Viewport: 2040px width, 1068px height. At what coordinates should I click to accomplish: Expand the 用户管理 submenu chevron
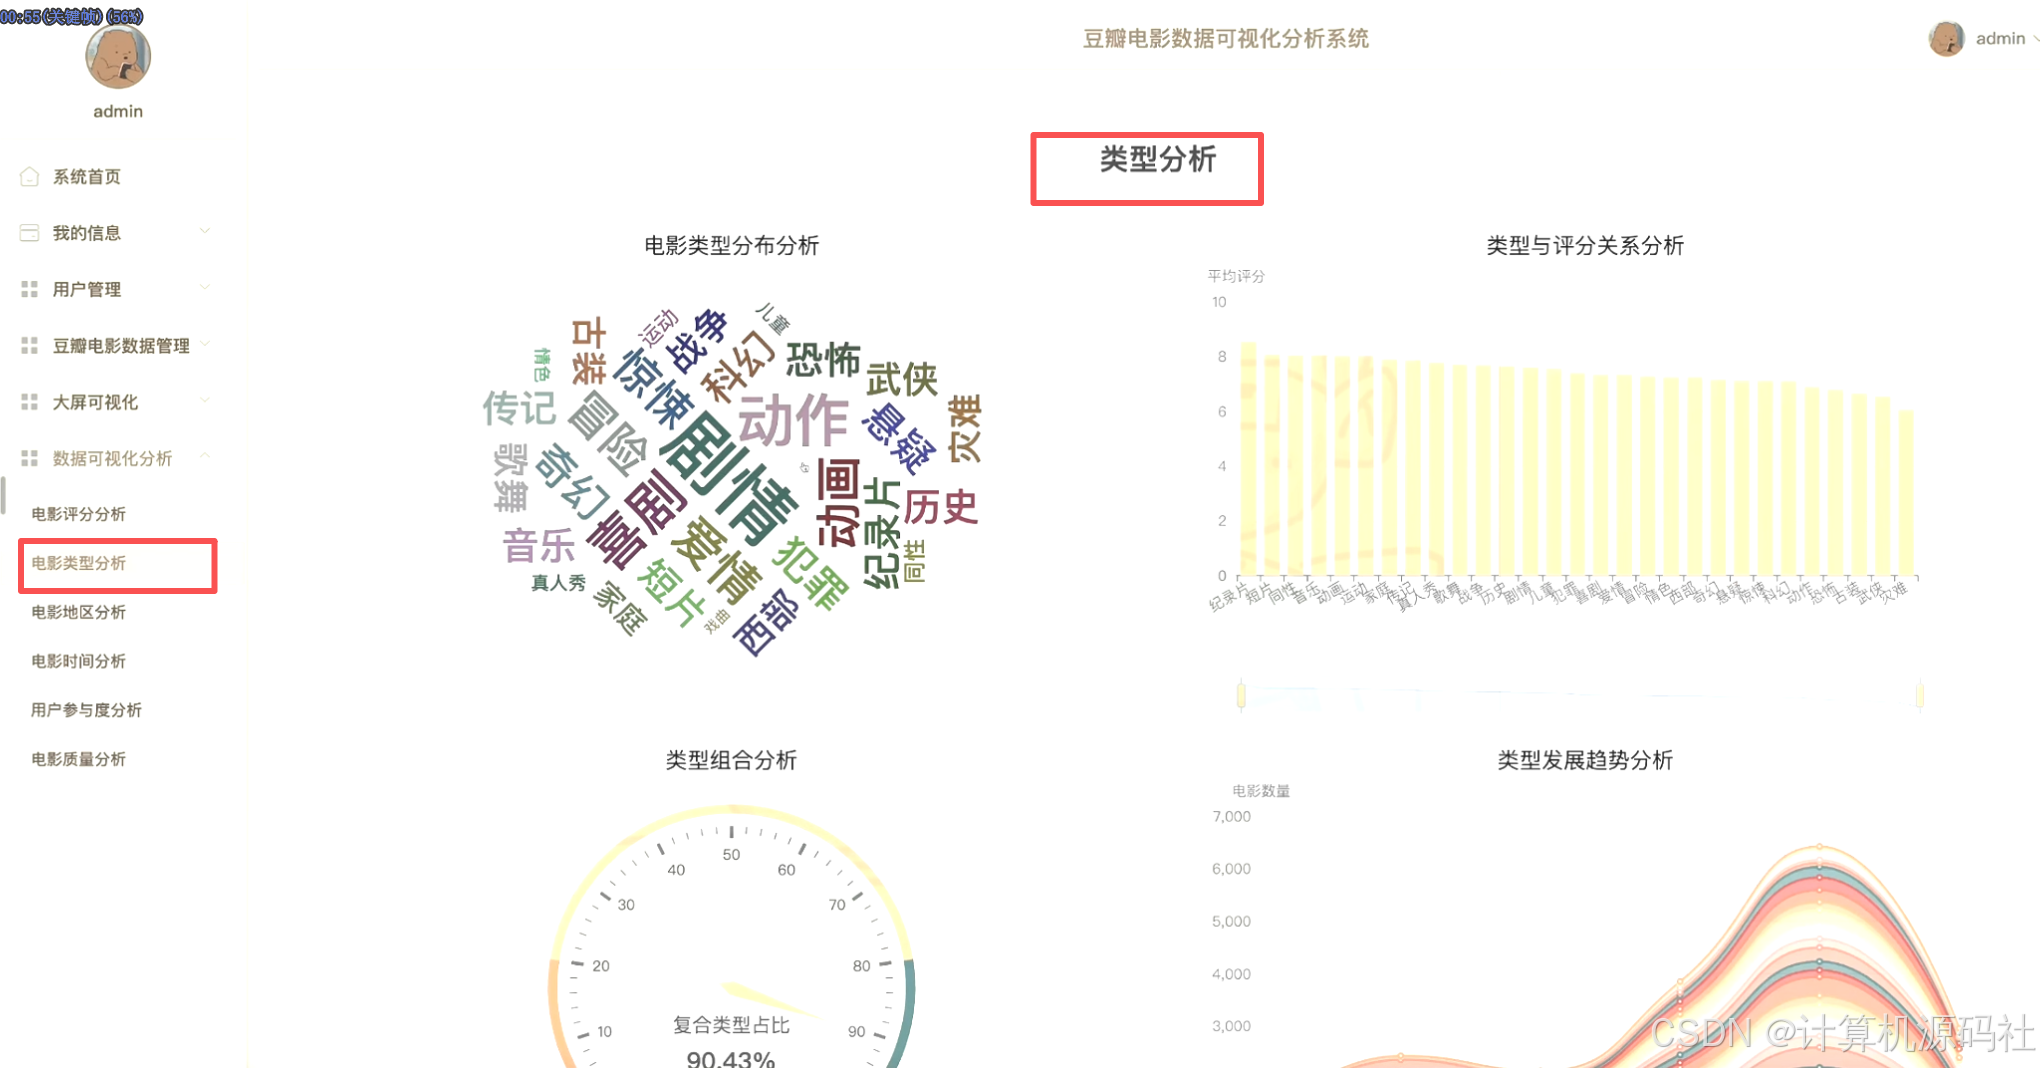[x=206, y=289]
